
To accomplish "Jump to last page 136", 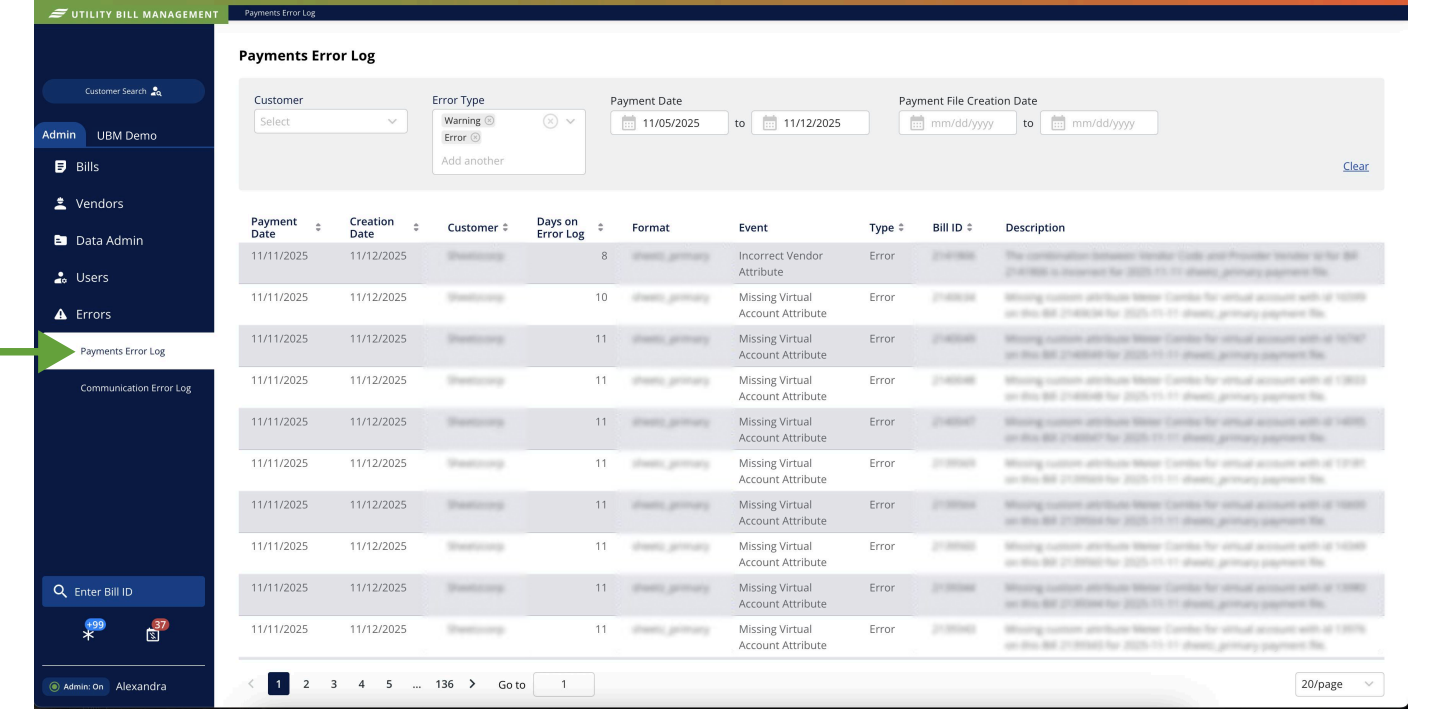I will click(x=444, y=684).
